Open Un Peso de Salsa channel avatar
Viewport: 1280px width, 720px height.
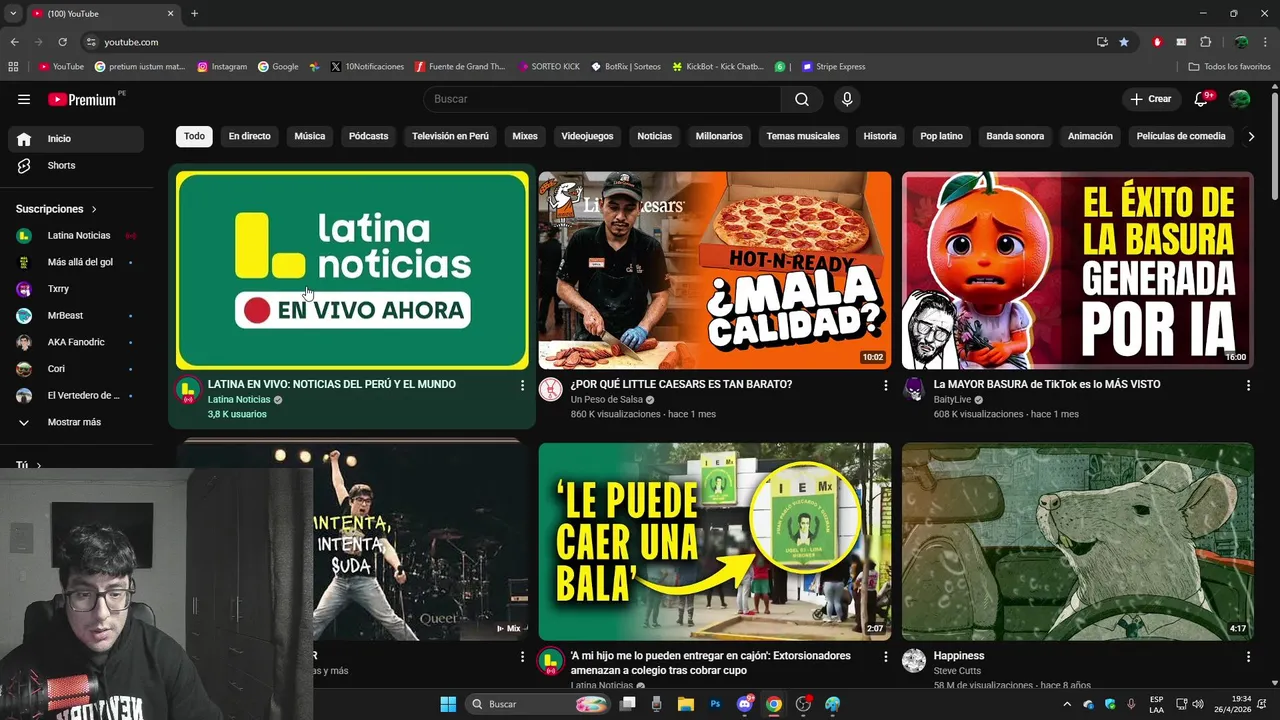[551, 390]
